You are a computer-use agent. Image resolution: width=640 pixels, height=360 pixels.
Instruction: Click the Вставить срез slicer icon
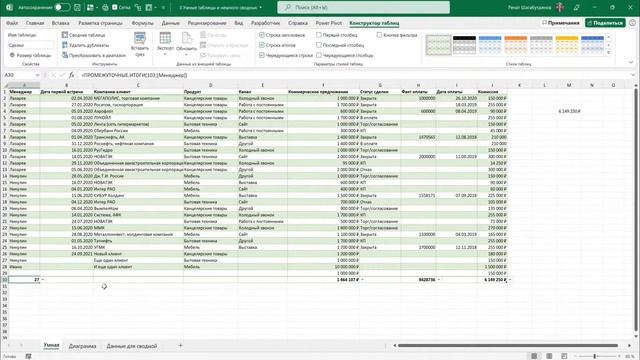point(140,38)
